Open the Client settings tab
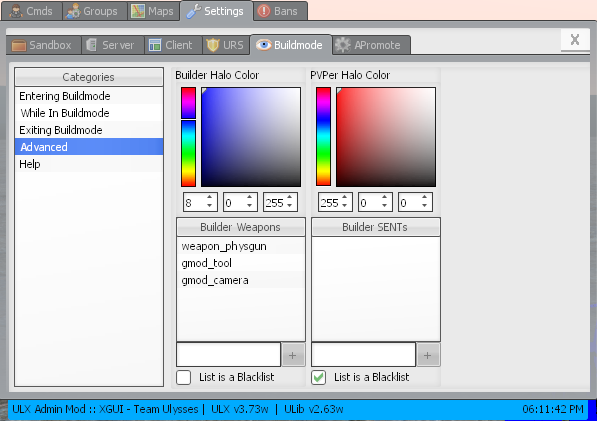597x421 pixels. (x=173, y=45)
